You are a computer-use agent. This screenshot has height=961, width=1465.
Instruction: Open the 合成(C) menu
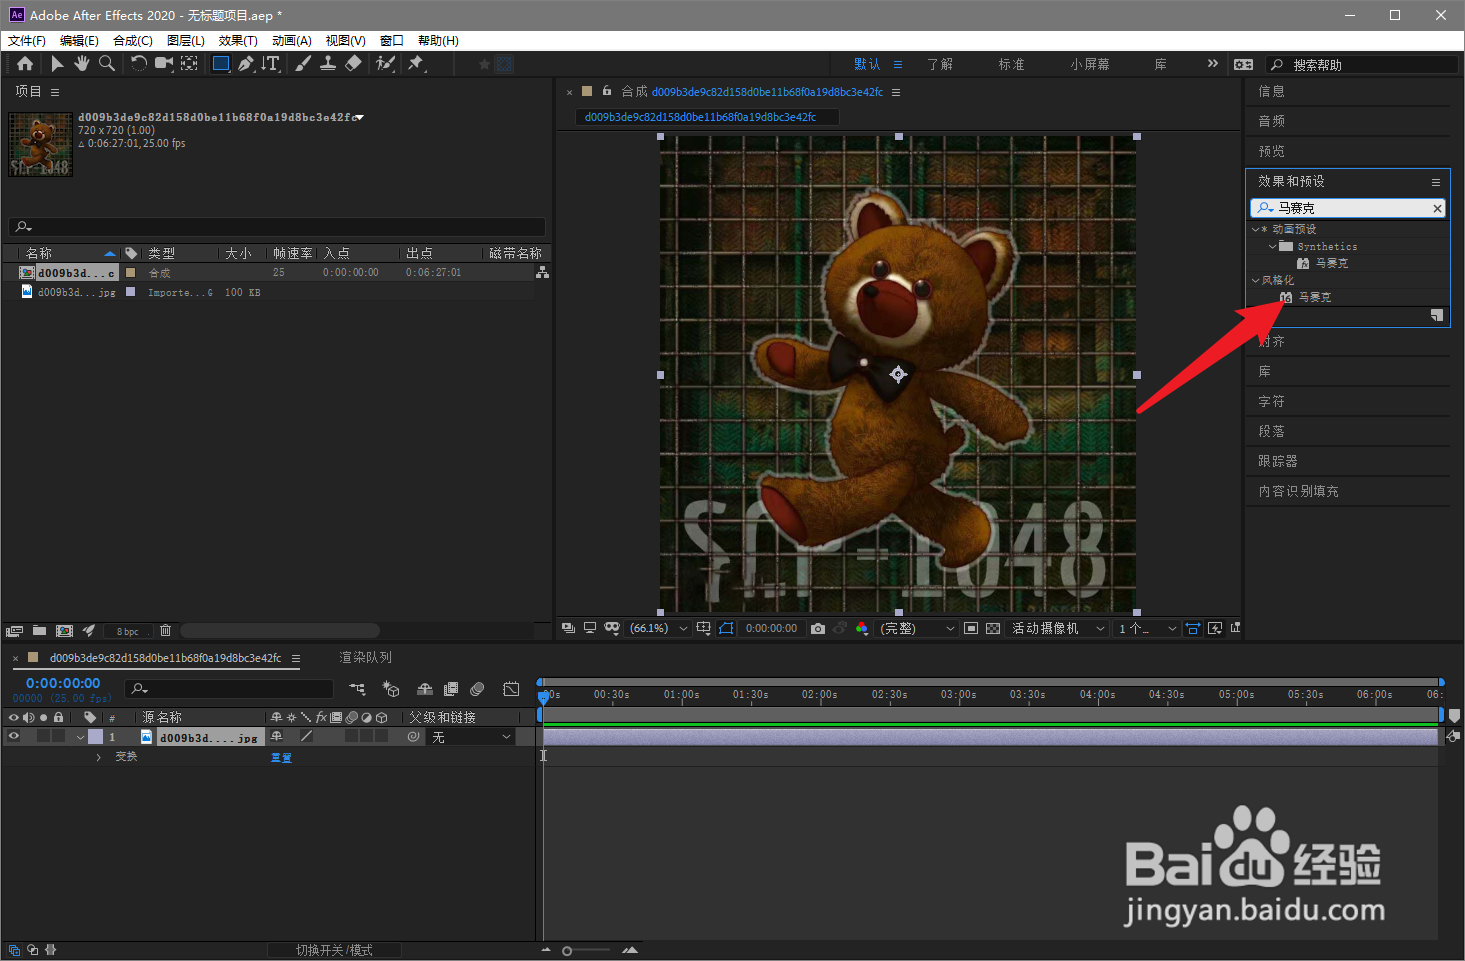(133, 40)
